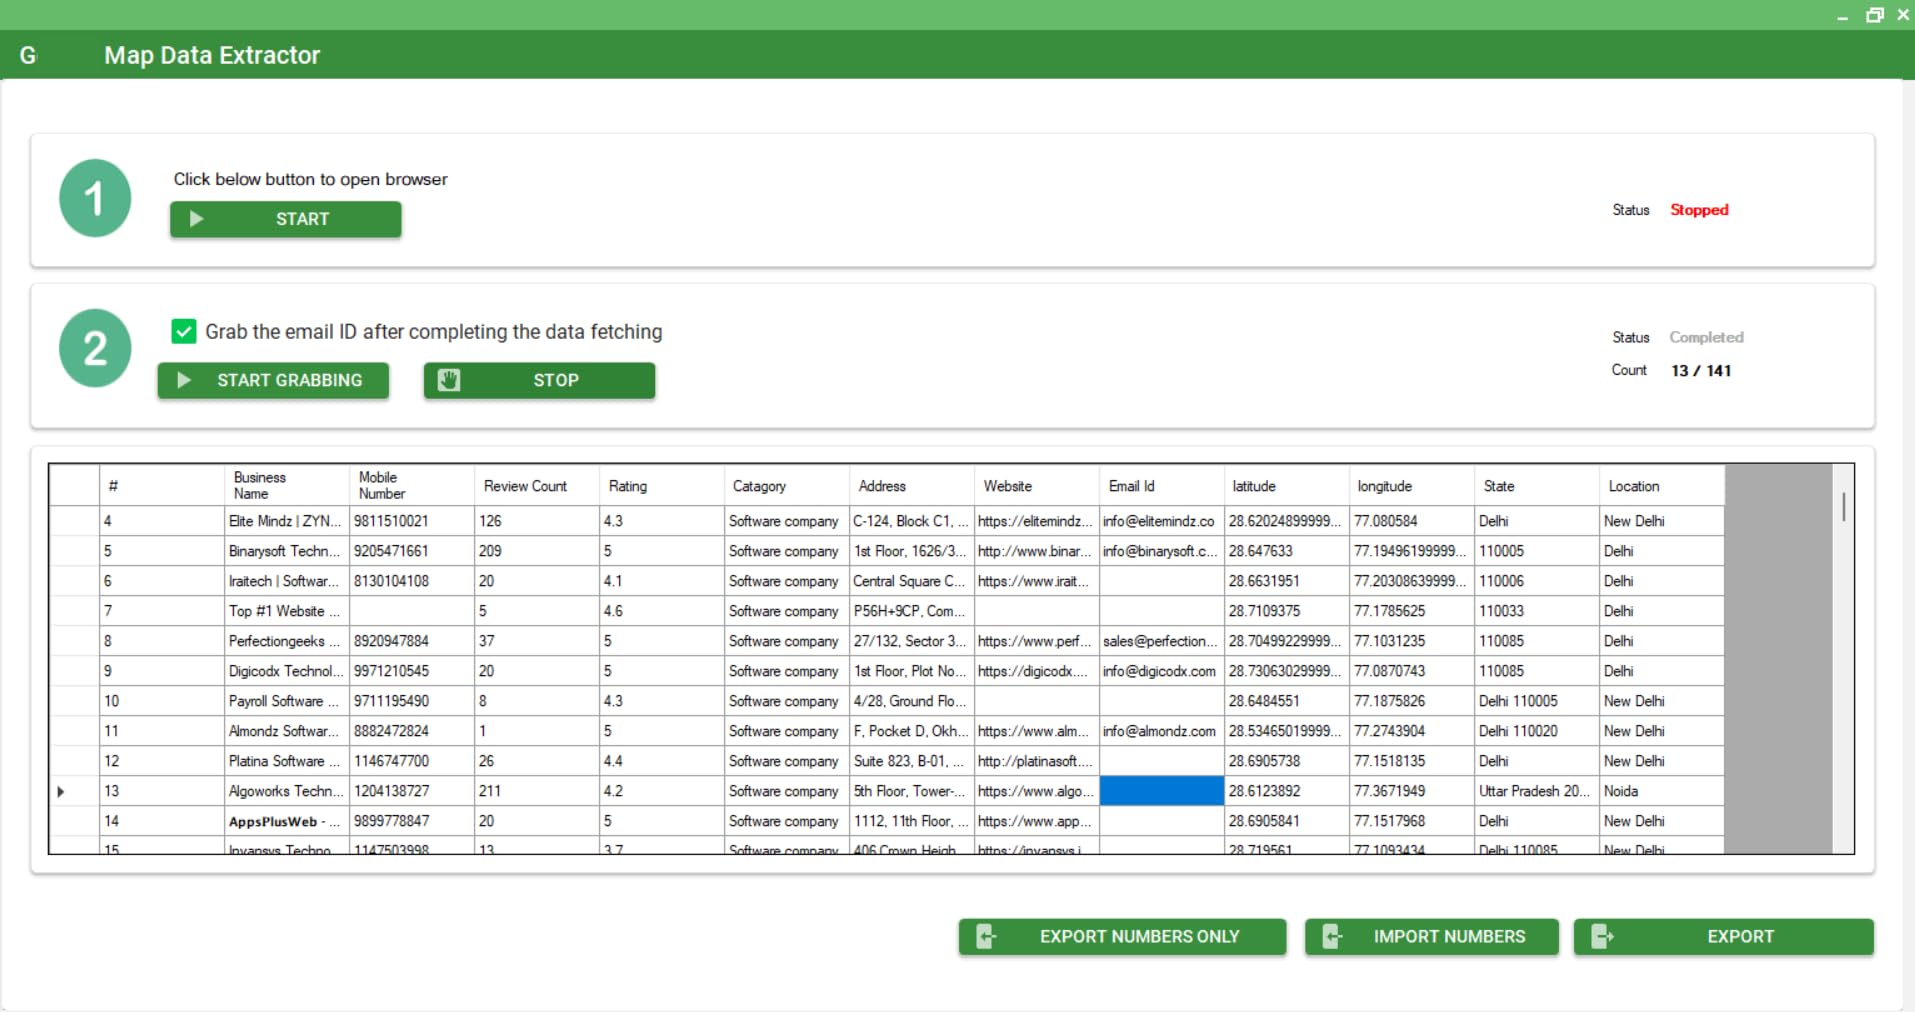Screen dimensions: 1915x1012
Task: Select the Business Name column header
Action: (287, 485)
